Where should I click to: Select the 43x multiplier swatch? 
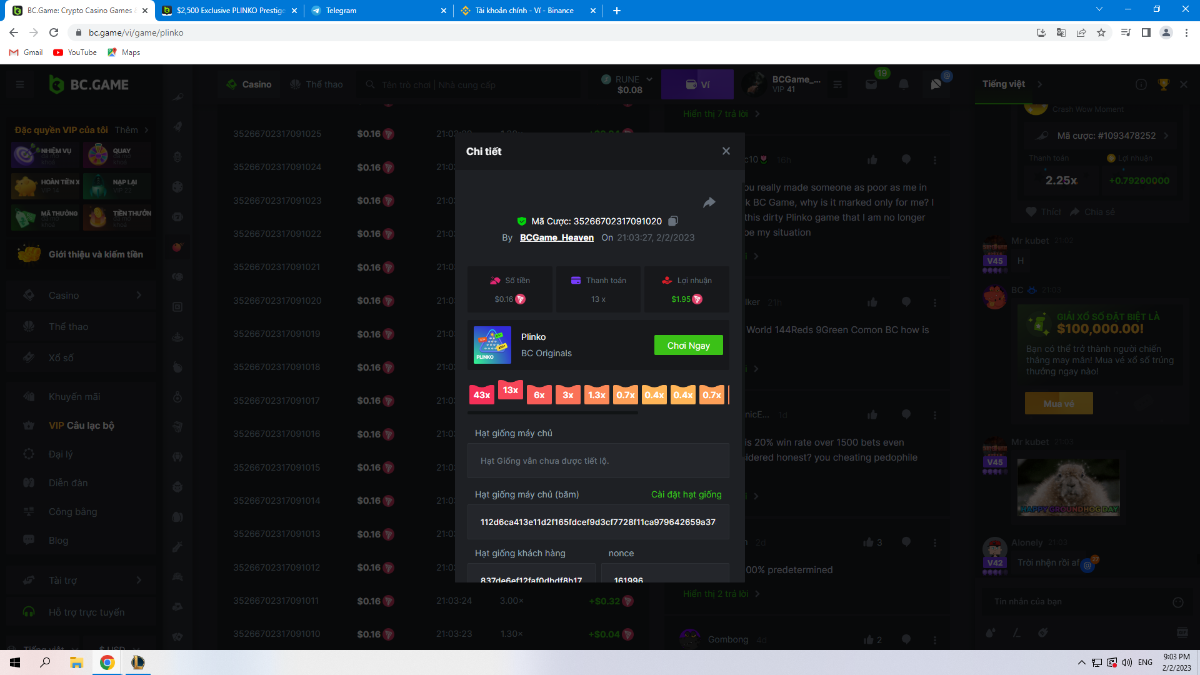point(482,395)
